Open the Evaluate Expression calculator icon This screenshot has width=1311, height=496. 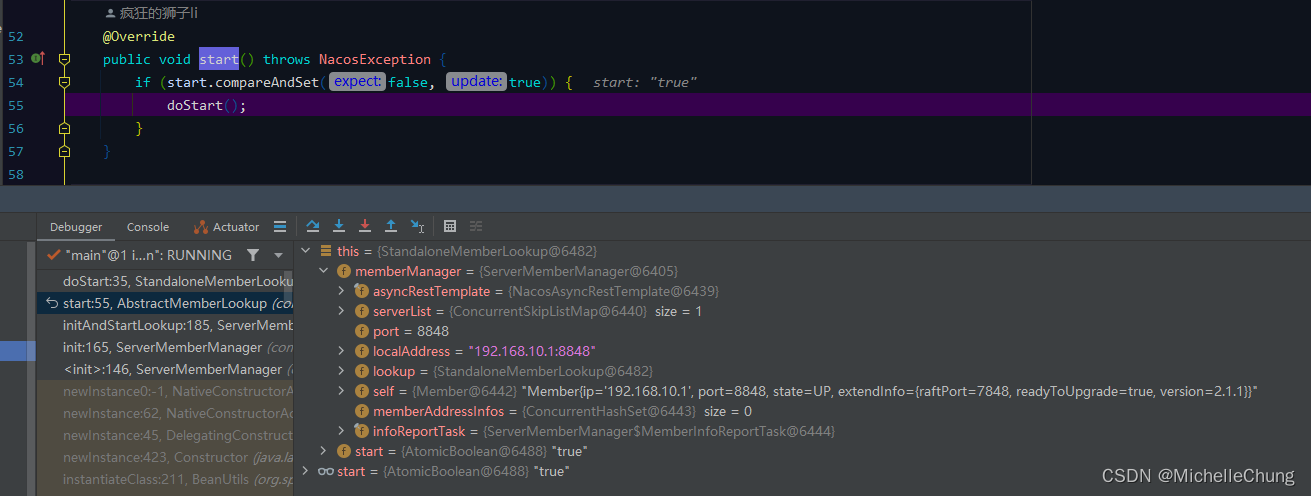pos(450,227)
